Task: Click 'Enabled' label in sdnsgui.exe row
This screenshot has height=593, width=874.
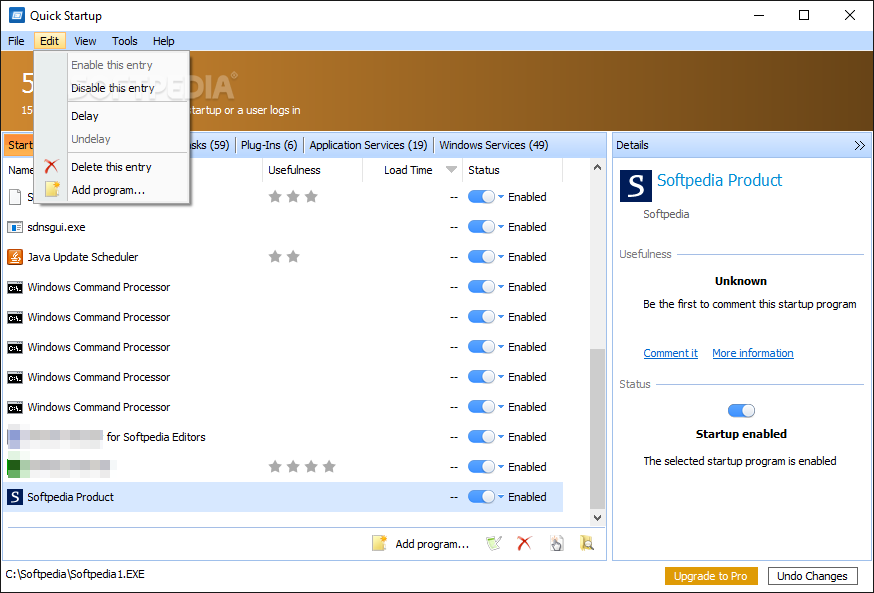Action: point(527,227)
